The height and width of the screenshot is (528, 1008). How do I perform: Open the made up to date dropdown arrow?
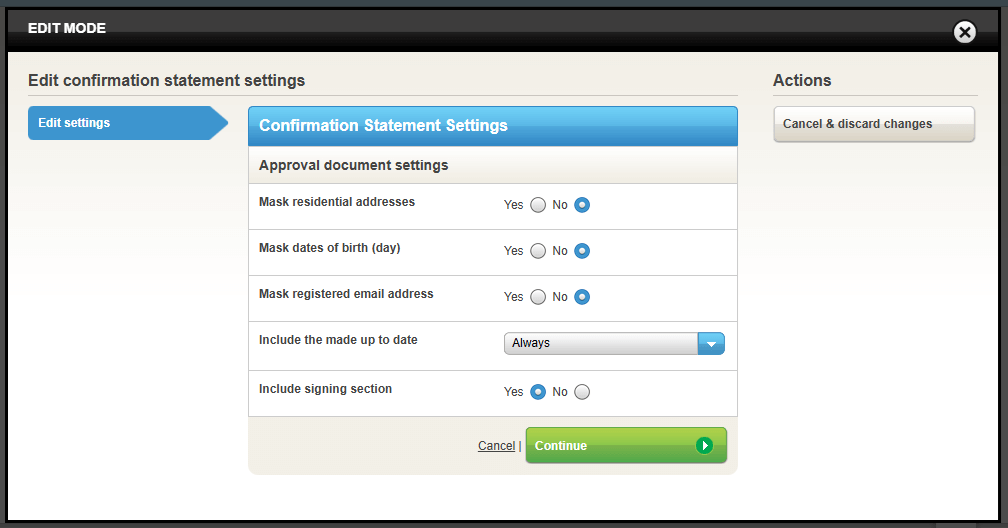(711, 343)
